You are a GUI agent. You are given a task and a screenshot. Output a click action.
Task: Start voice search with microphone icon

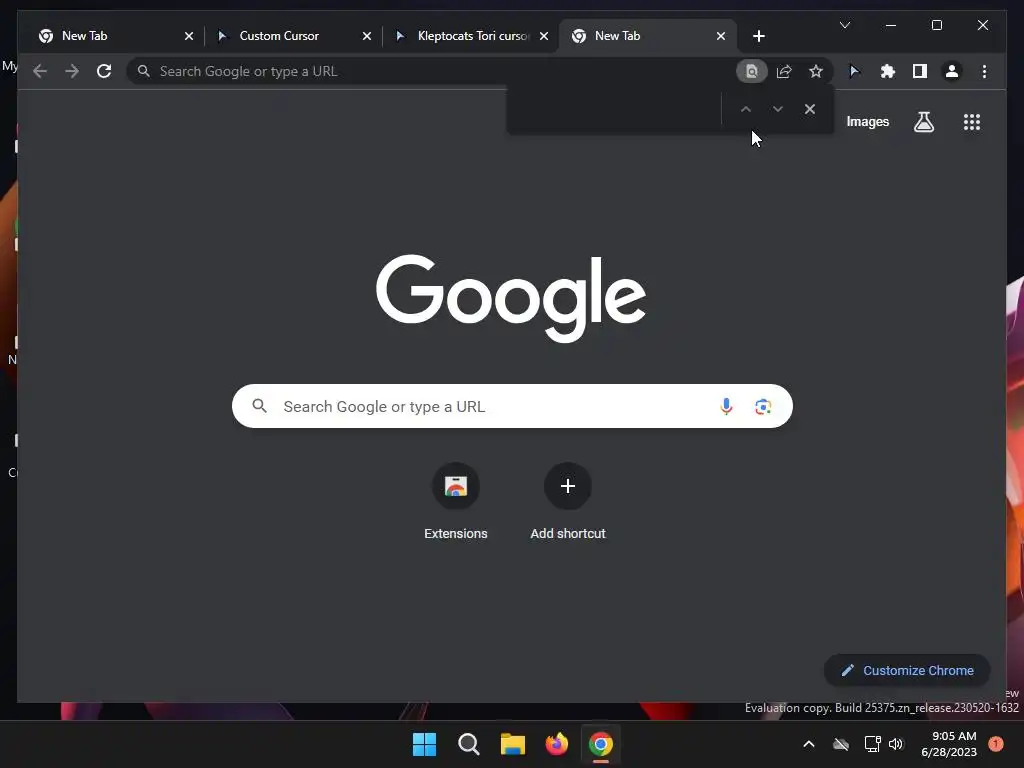click(x=726, y=406)
